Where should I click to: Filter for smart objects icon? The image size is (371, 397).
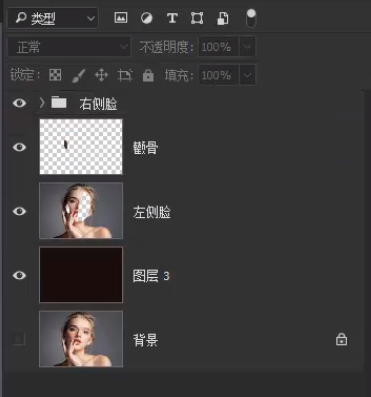click(x=223, y=18)
